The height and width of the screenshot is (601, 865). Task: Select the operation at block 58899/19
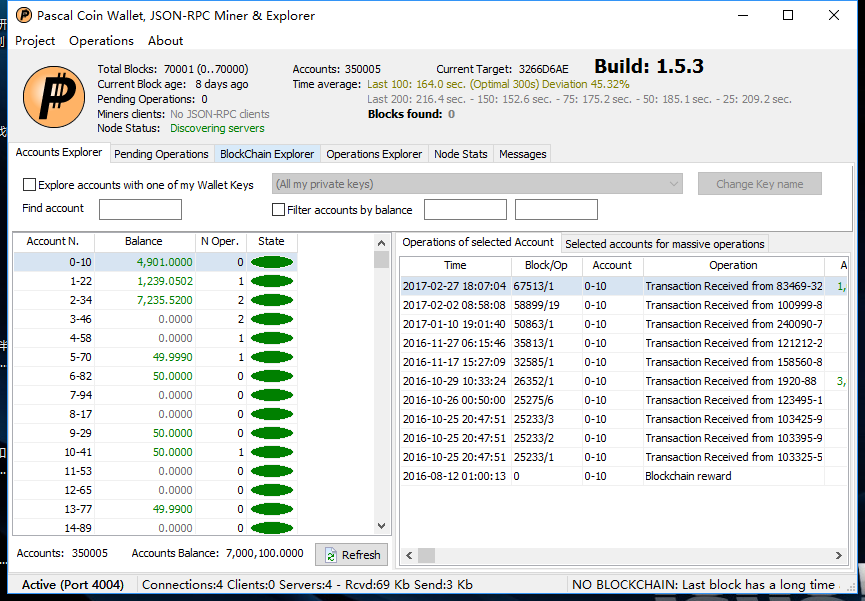click(x=623, y=305)
